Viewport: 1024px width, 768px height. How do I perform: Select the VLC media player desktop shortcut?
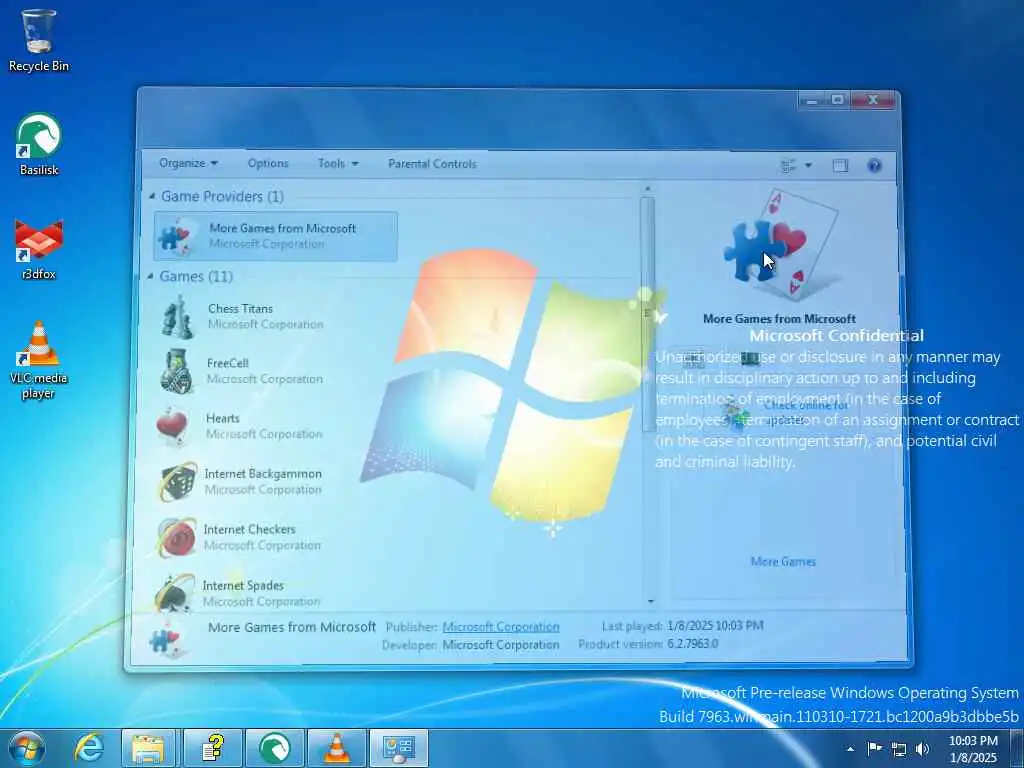[39, 360]
